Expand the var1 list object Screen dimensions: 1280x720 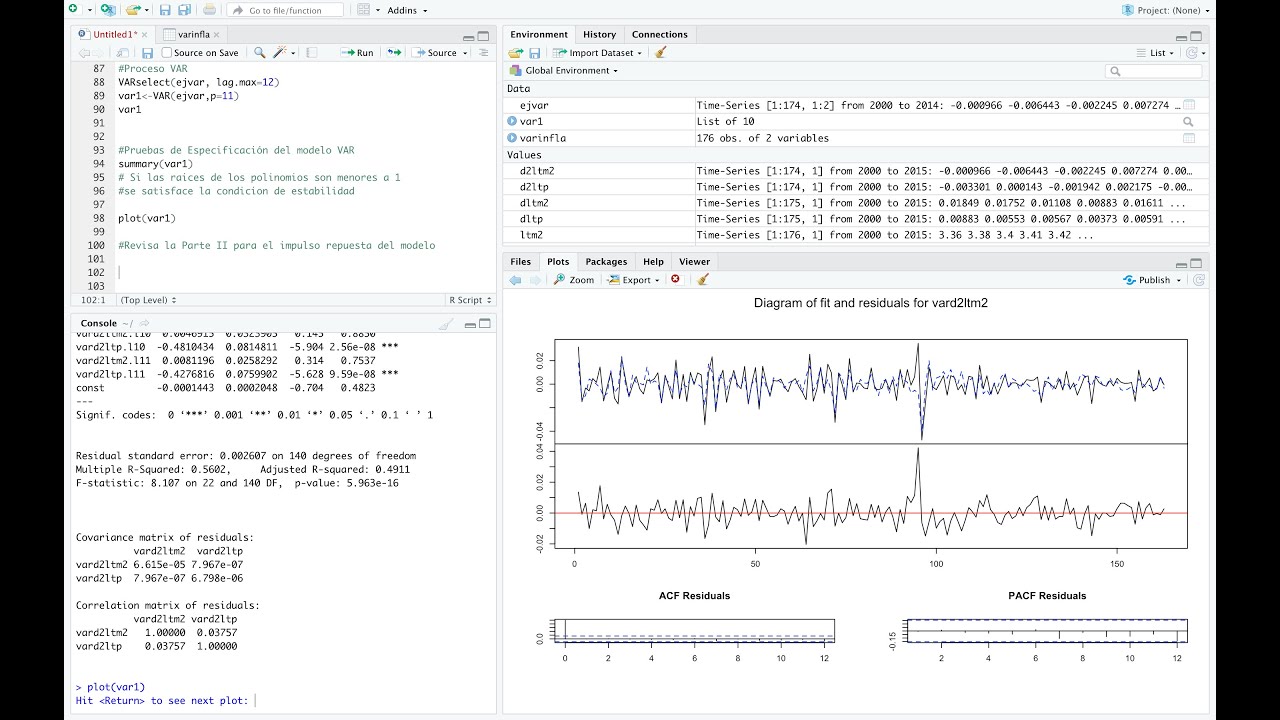pyautogui.click(x=512, y=121)
